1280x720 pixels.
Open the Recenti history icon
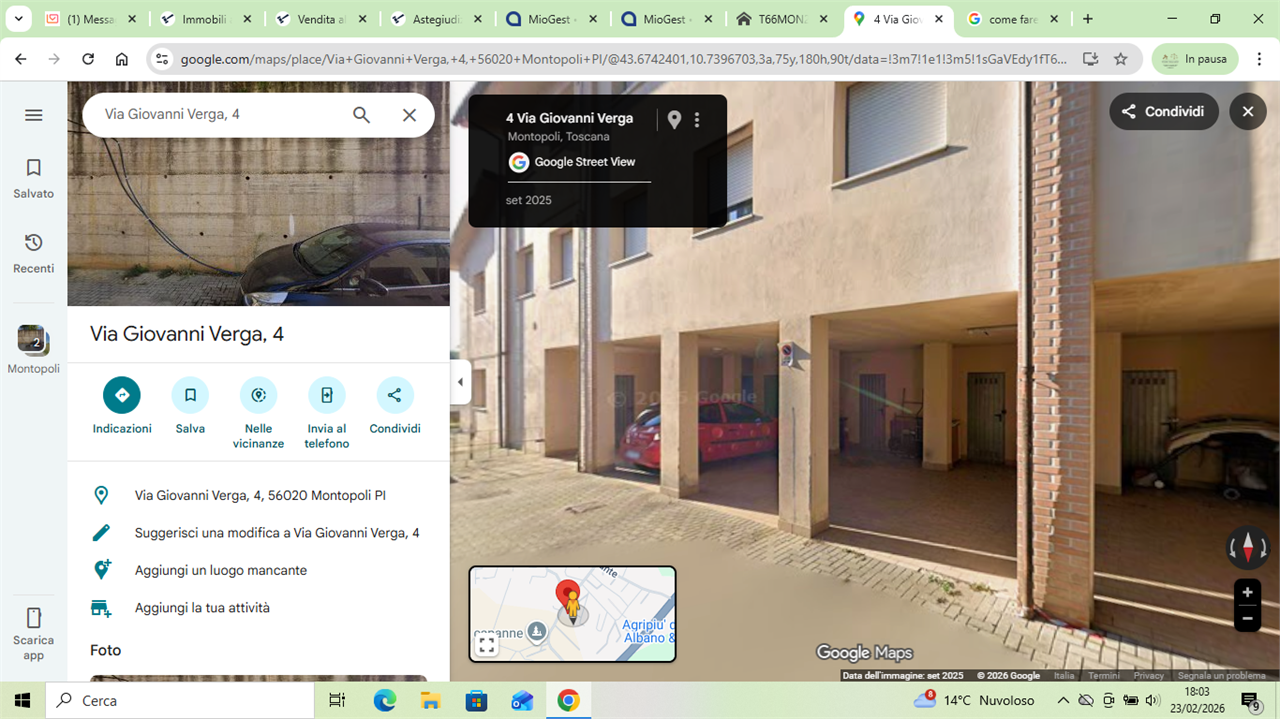tap(33, 253)
